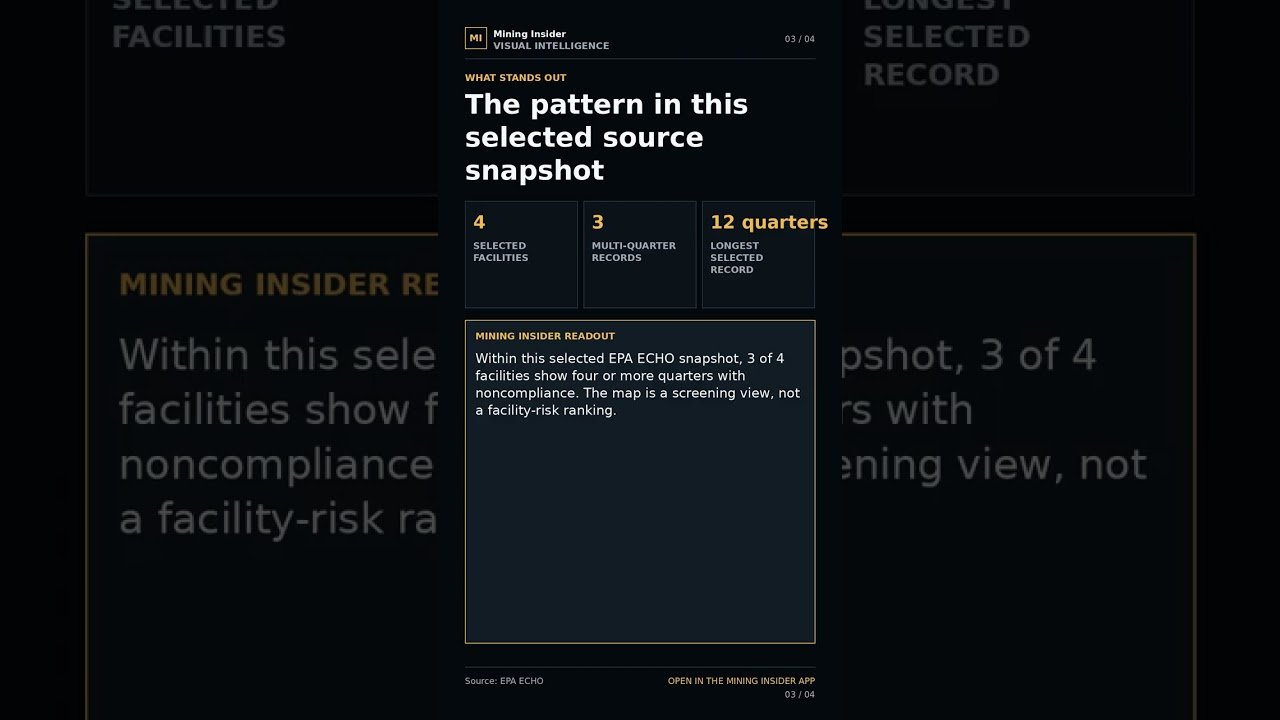Click the "Source: EPA ECHO" footer text

coord(504,681)
